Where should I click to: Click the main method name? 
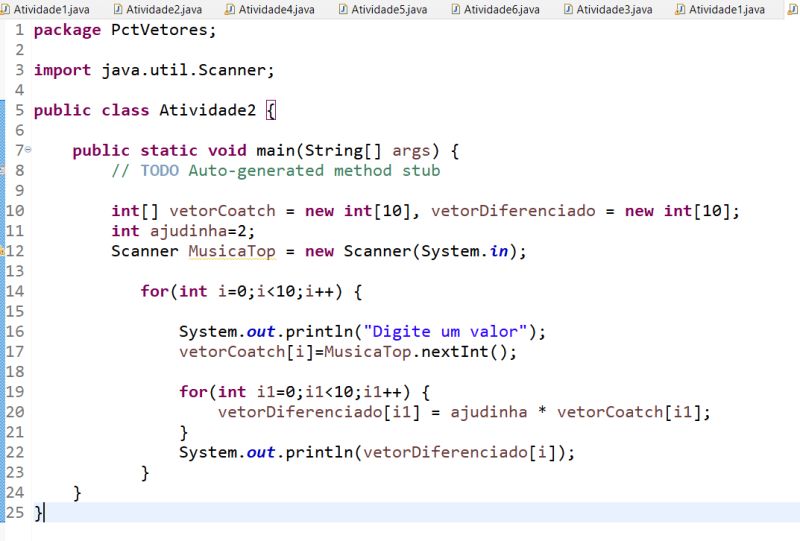276,151
